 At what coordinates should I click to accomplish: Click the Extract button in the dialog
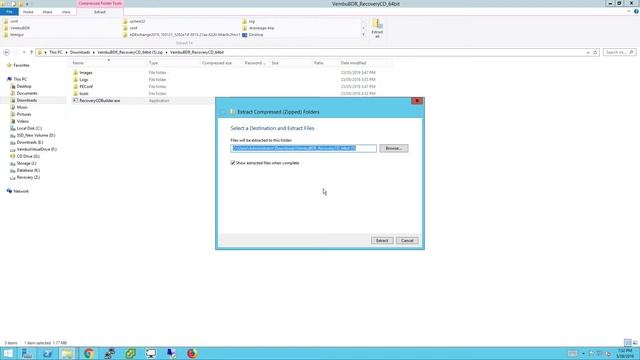(x=382, y=240)
